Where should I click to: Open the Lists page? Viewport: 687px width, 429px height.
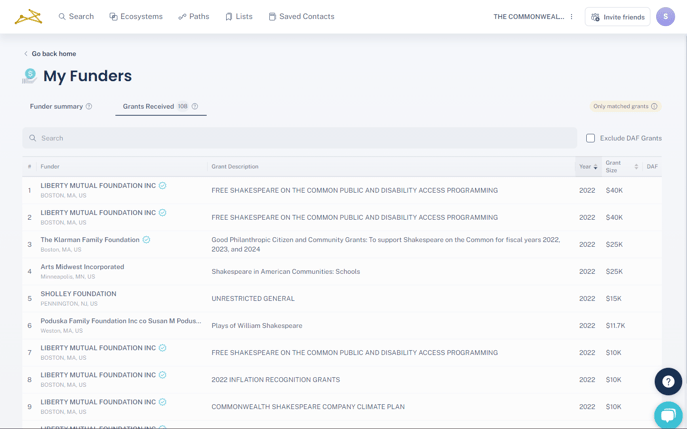coord(239,17)
